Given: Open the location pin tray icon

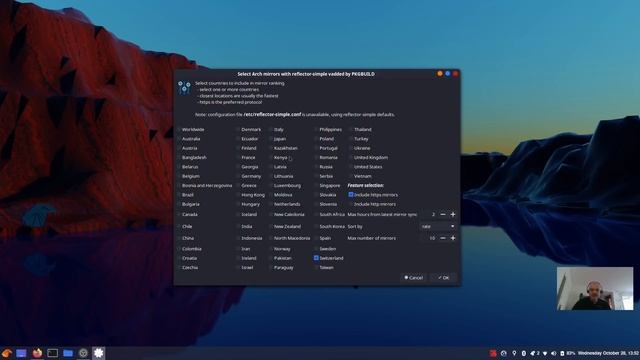Looking at the screenshot, I should [514, 353].
